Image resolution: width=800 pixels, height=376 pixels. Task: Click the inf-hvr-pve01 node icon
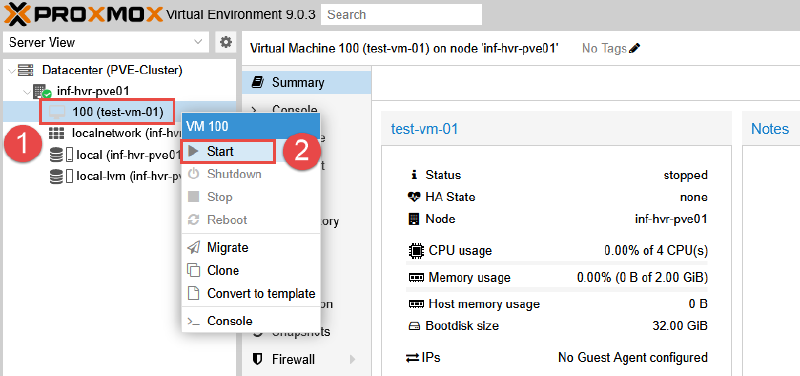(x=41, y=92)
